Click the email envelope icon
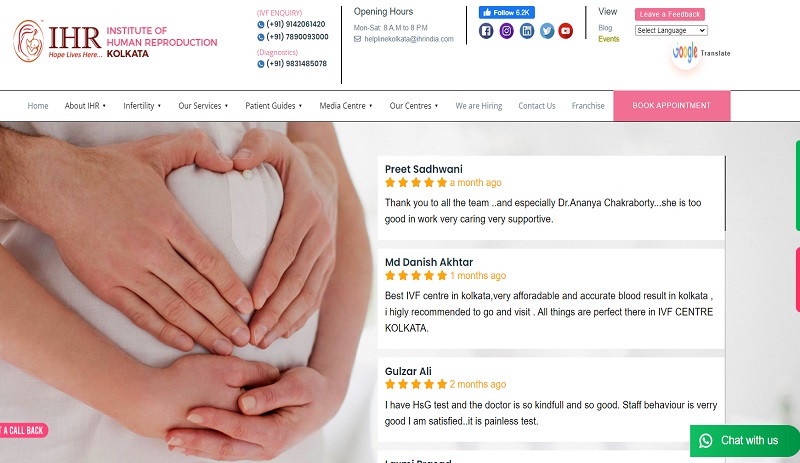This screenshot has height=463, width=800. 357,39
